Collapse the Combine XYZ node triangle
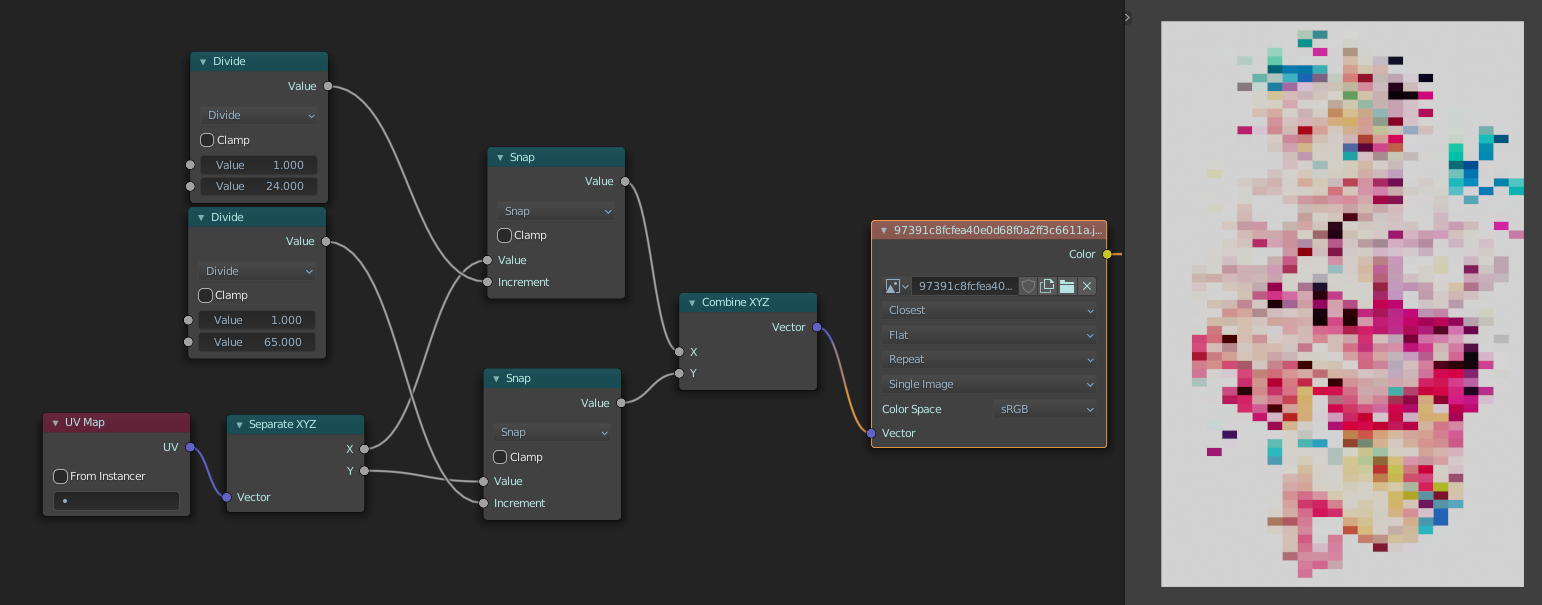This screenshot has width=1542, height=605. coord(692,303)
